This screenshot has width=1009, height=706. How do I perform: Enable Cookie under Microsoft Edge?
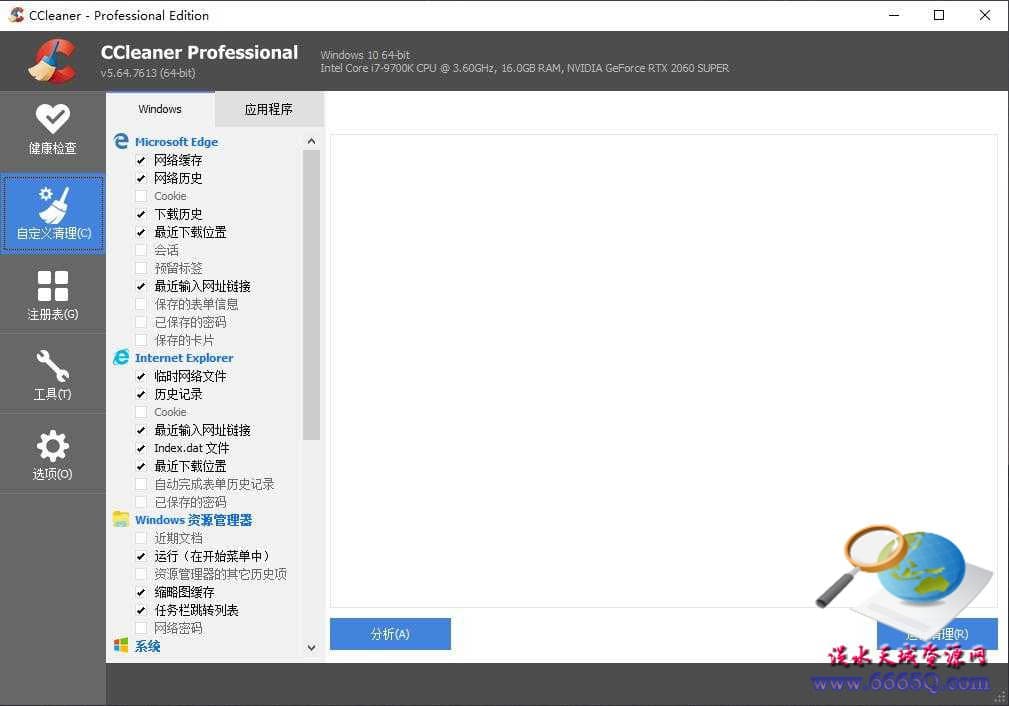[x=141, y=196]
